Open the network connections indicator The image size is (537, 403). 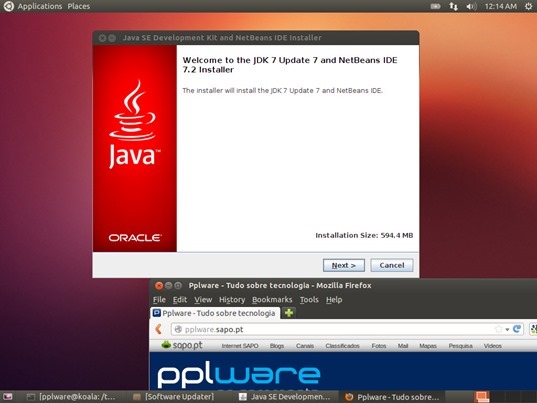tap(453, 6)
